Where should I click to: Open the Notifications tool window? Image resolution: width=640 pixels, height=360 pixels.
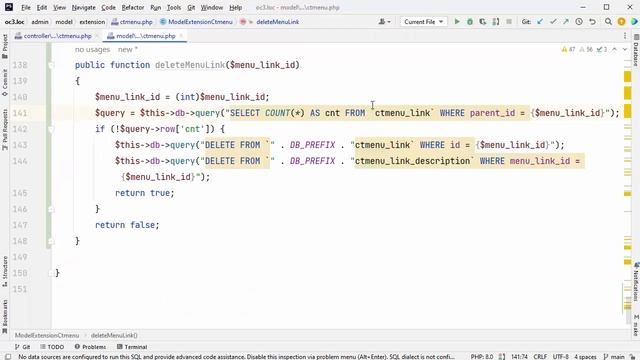click(636, 282)
